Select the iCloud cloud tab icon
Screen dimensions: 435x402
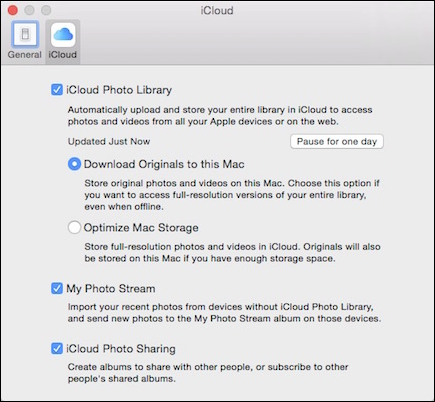pyautogui.click(x=63, y=34)
